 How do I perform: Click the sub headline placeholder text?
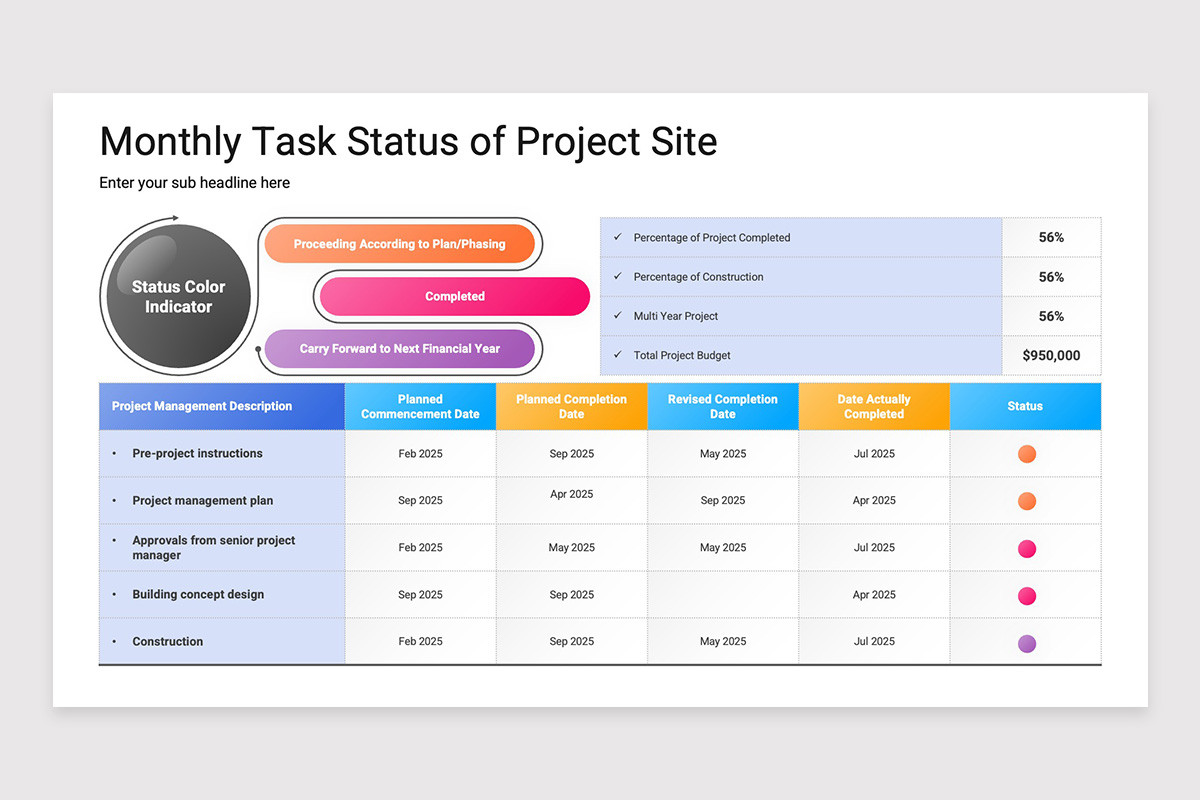[x=194, y=183]
